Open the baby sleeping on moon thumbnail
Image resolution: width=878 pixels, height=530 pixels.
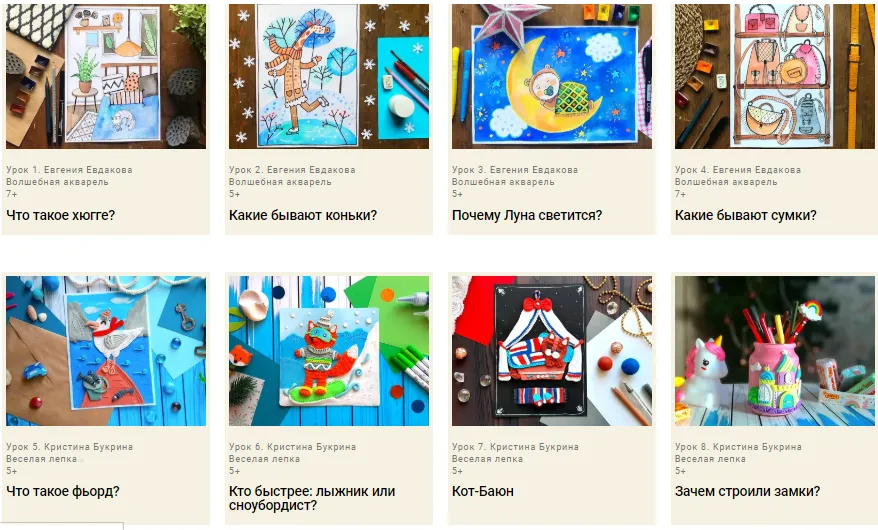[552, 76]
